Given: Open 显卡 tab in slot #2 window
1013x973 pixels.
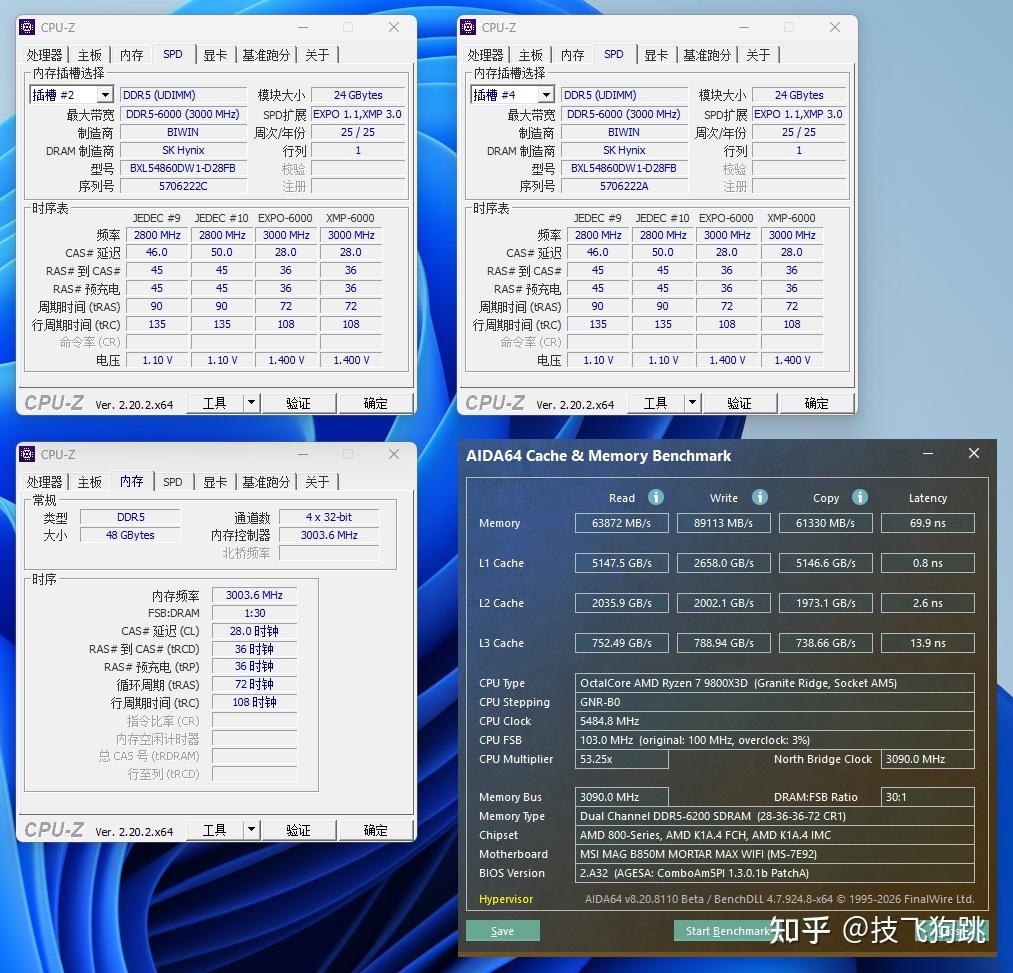Looking at the screenshot, I should pos(215,55).
